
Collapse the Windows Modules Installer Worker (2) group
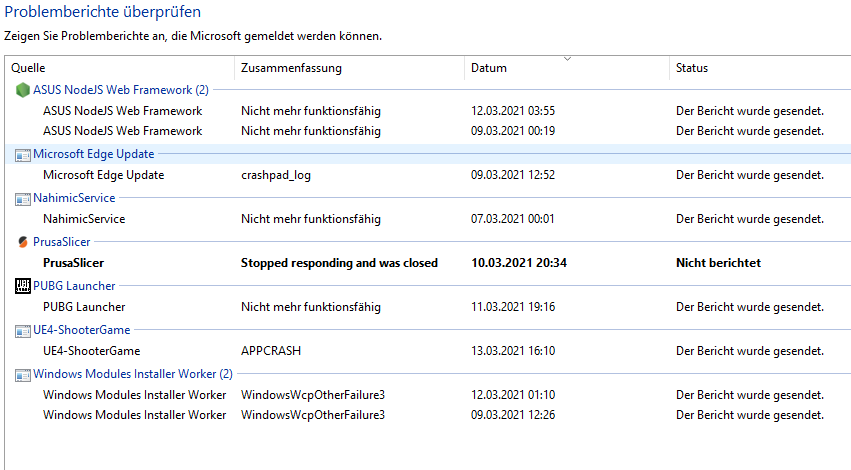tap(132, 374)
